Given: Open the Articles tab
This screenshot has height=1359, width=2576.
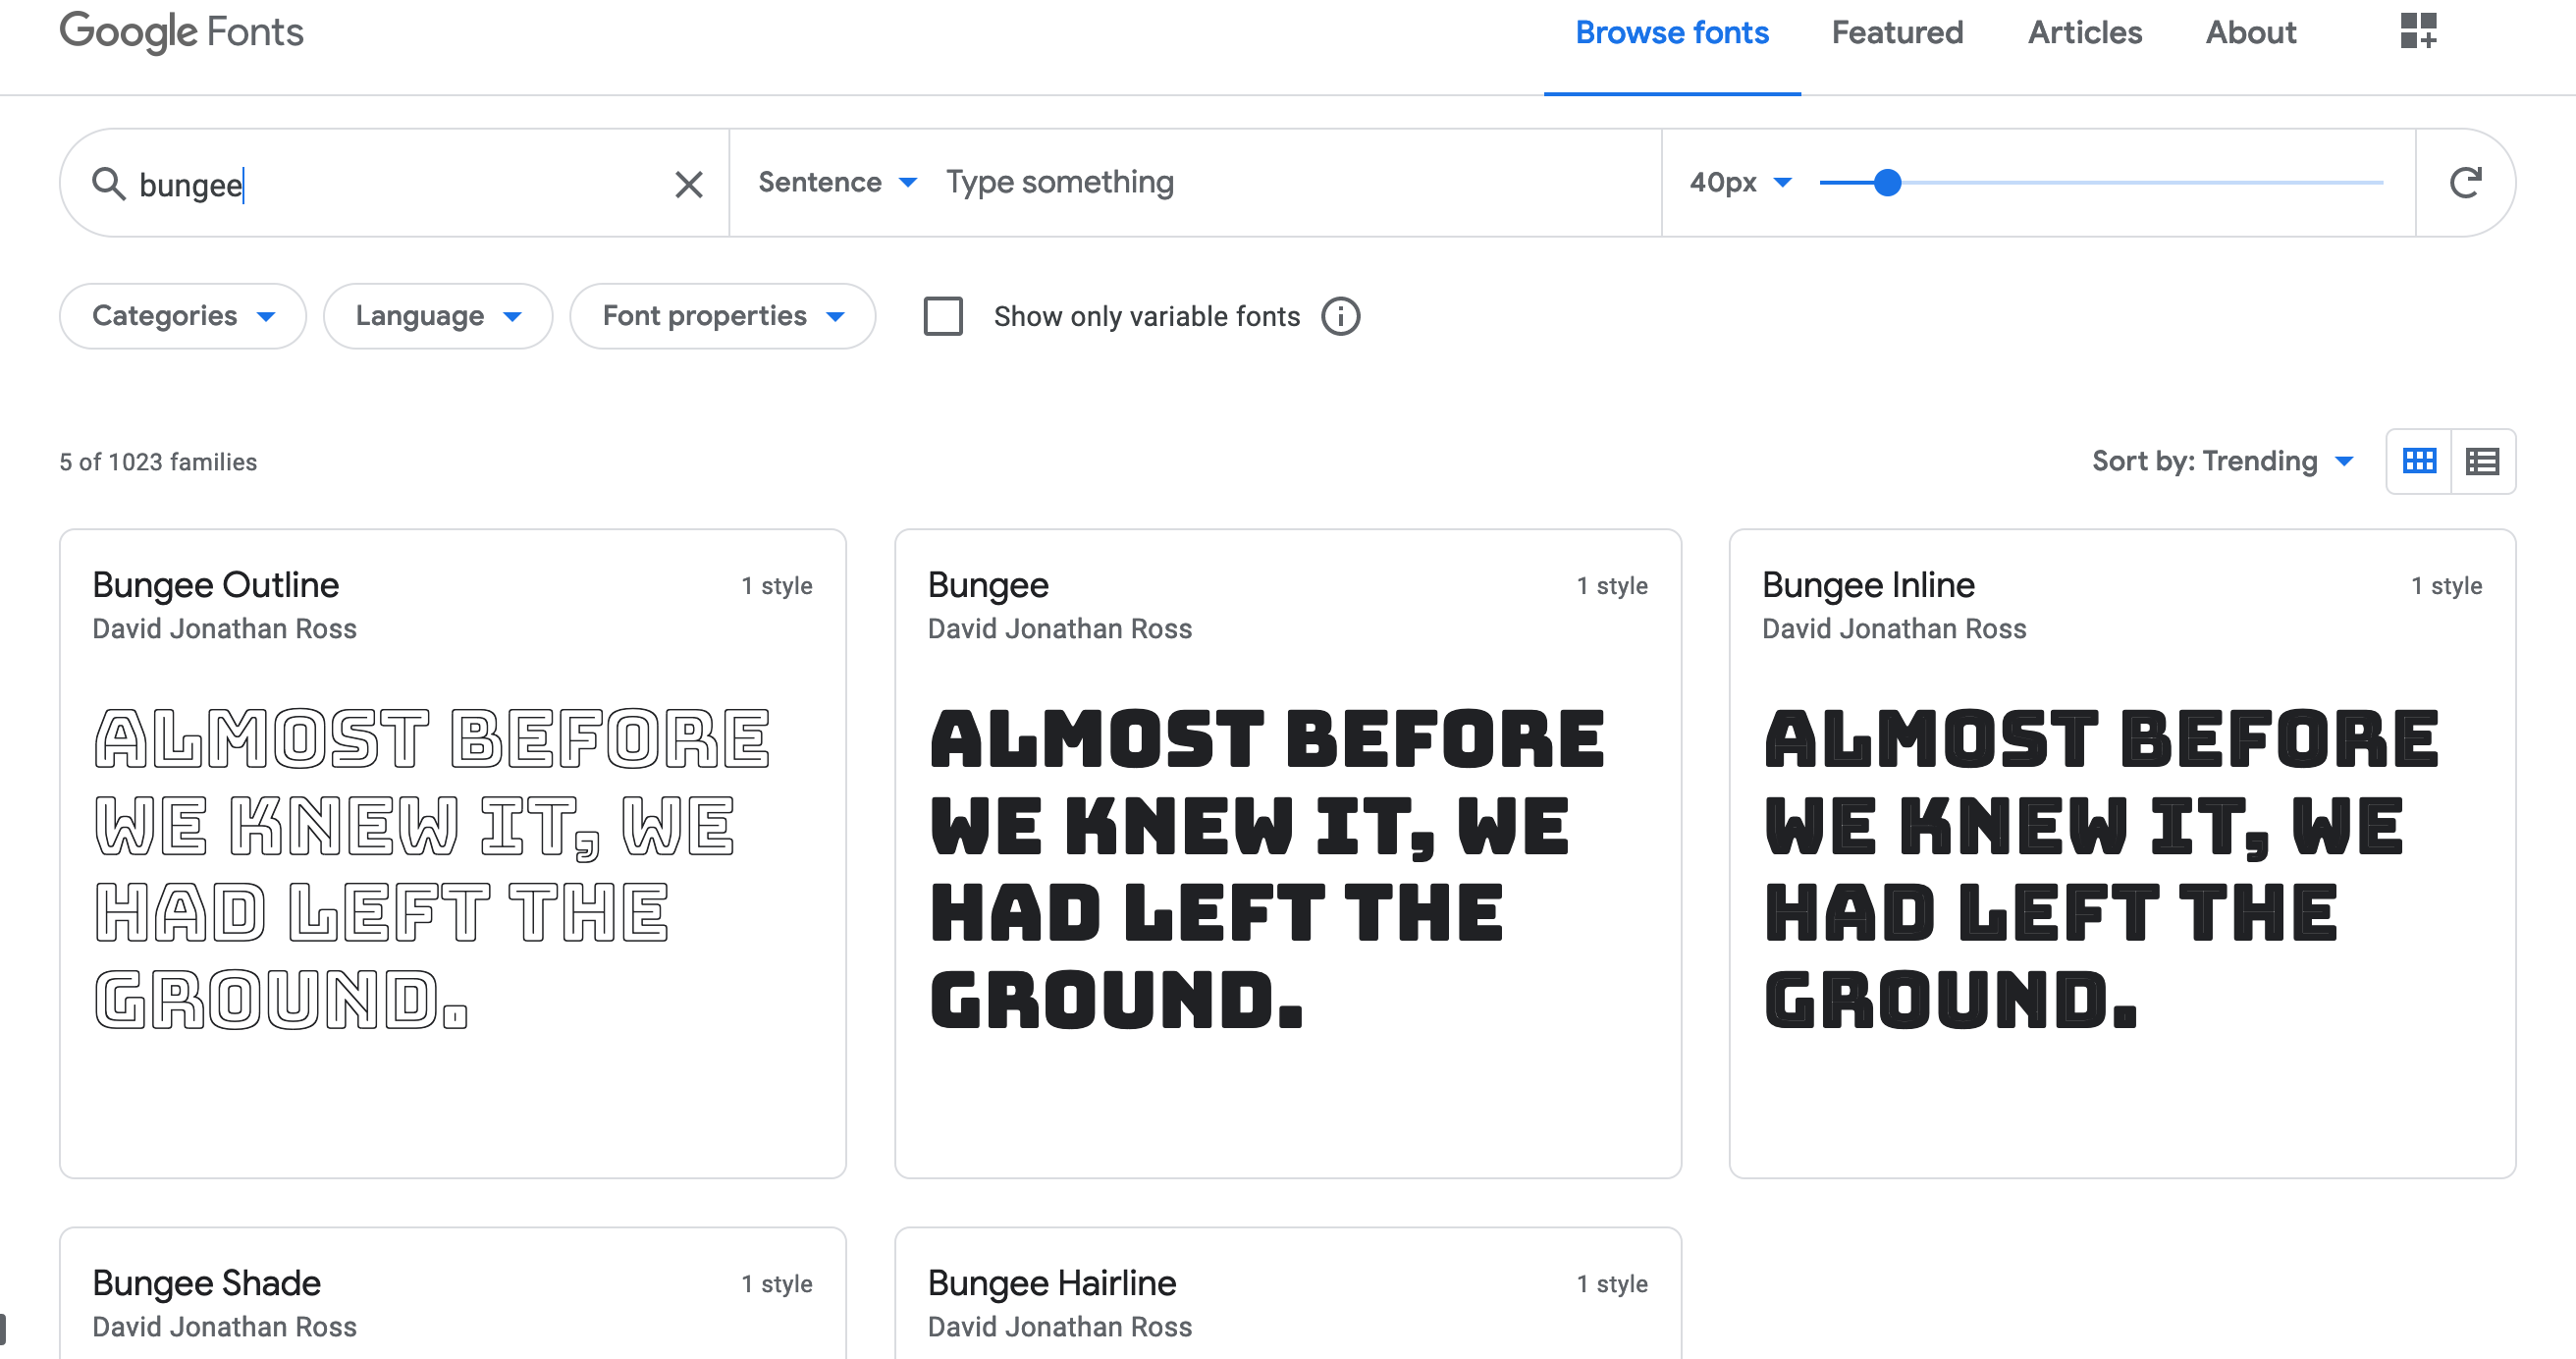Looking at the screenshot, I should pyautogui.click(x=2084, y=32).
